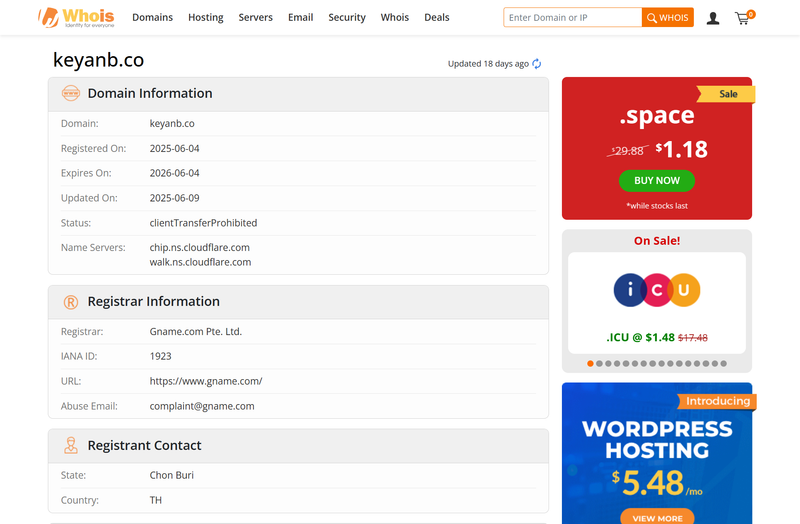Click the Registrar Information R icon
The height and width of the screenshot is (524, 800).
(71, 302)
